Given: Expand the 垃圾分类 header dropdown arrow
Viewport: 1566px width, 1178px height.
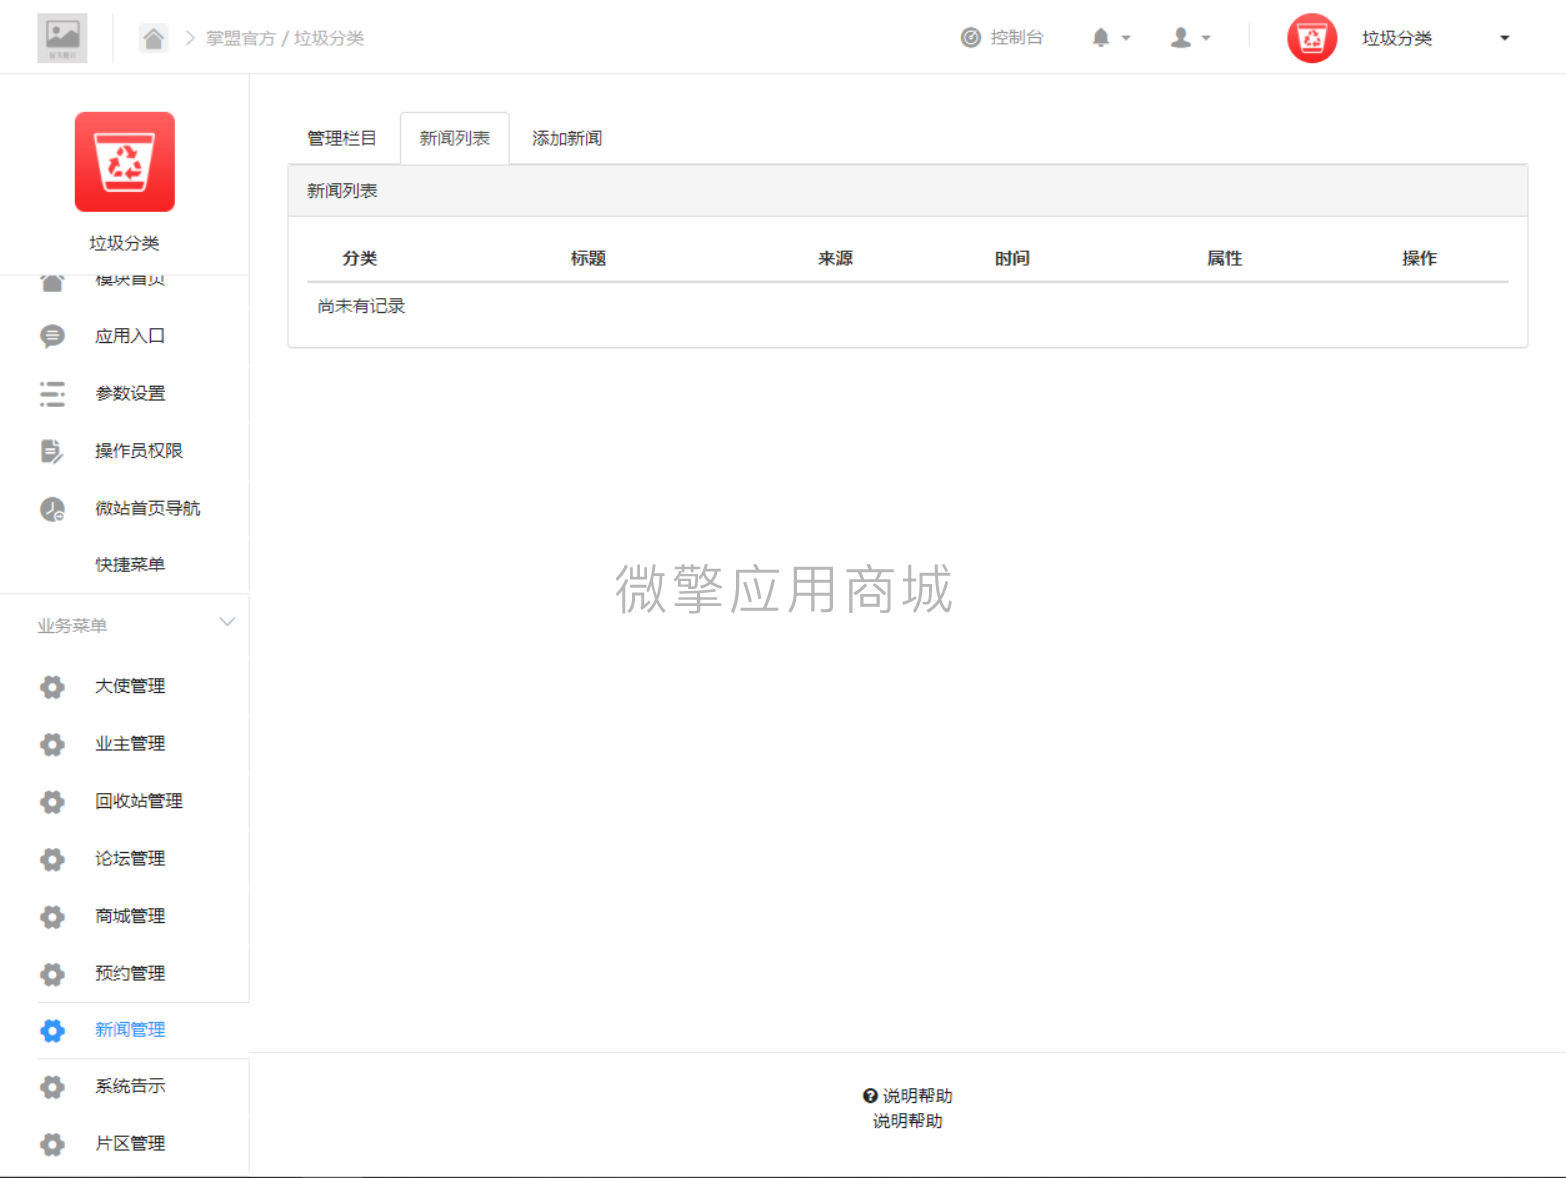Looking at the screenshot, I should pyautogui.click(x=1504, y=38).
